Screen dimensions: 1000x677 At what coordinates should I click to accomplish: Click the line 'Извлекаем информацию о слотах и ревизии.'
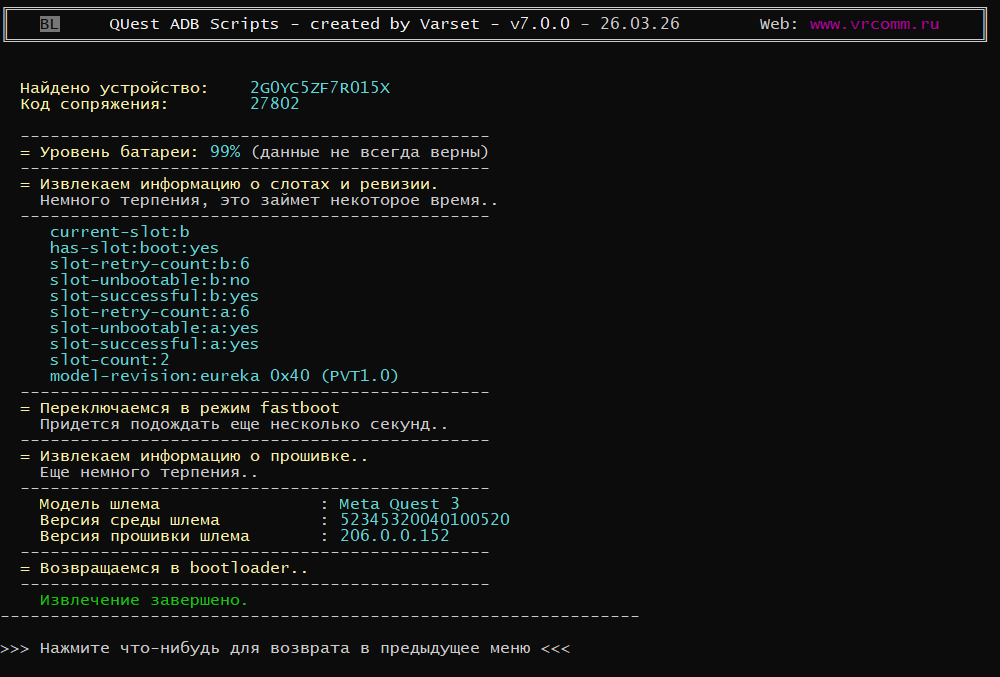coord(239,184)
